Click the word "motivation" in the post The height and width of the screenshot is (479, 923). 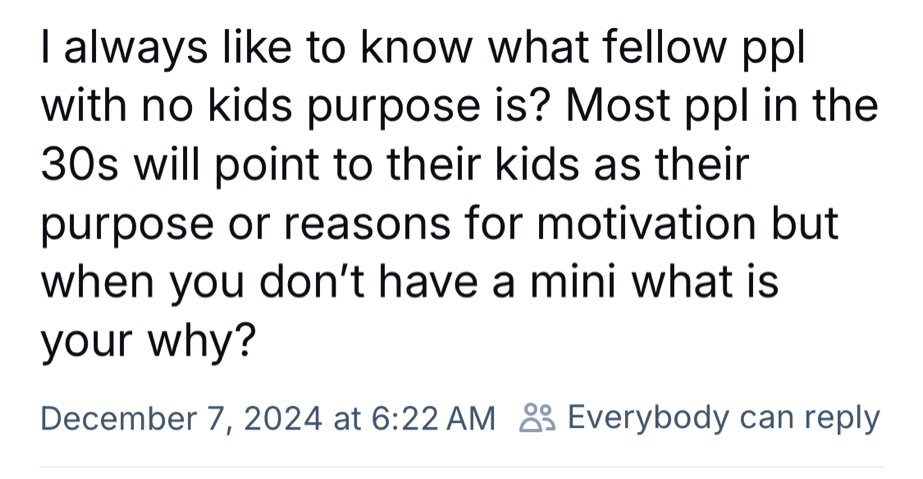657,222
